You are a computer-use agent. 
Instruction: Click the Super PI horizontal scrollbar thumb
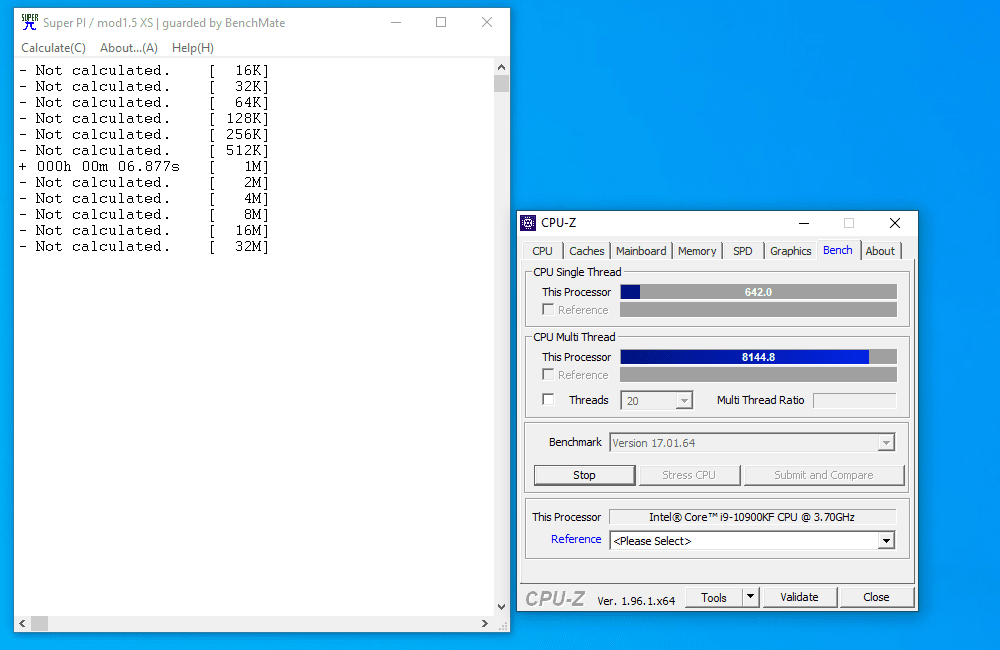(40, 623)
